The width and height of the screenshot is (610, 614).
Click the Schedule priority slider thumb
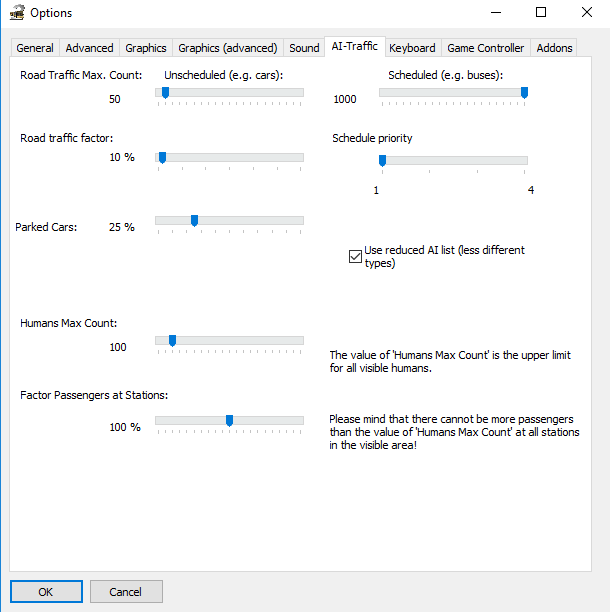click(x=382, y=161)
